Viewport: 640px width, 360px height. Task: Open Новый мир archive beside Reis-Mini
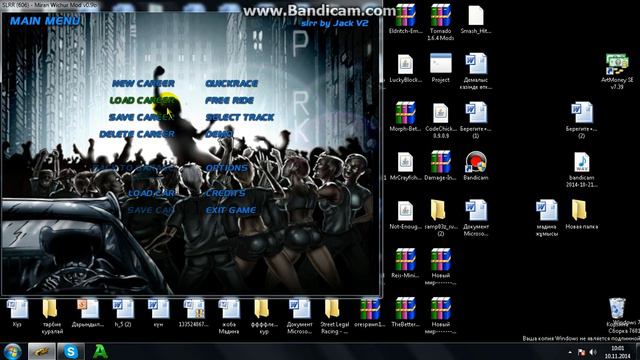tap(440, 260)
